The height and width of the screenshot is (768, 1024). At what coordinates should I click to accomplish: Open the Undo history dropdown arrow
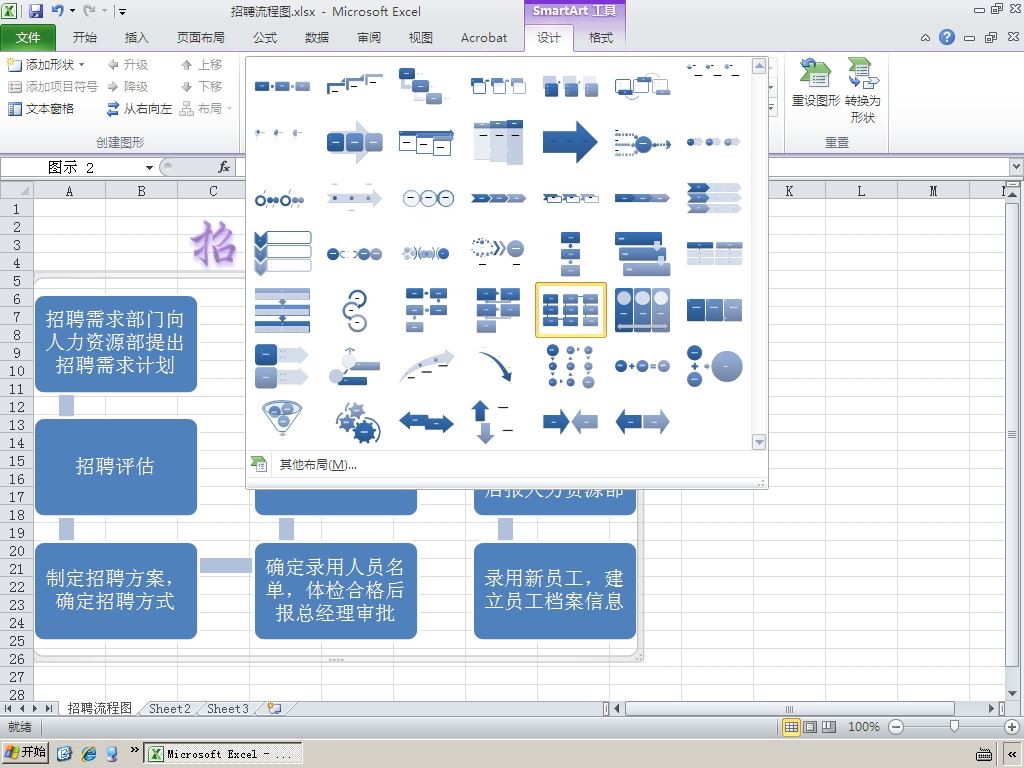point(72,11)
